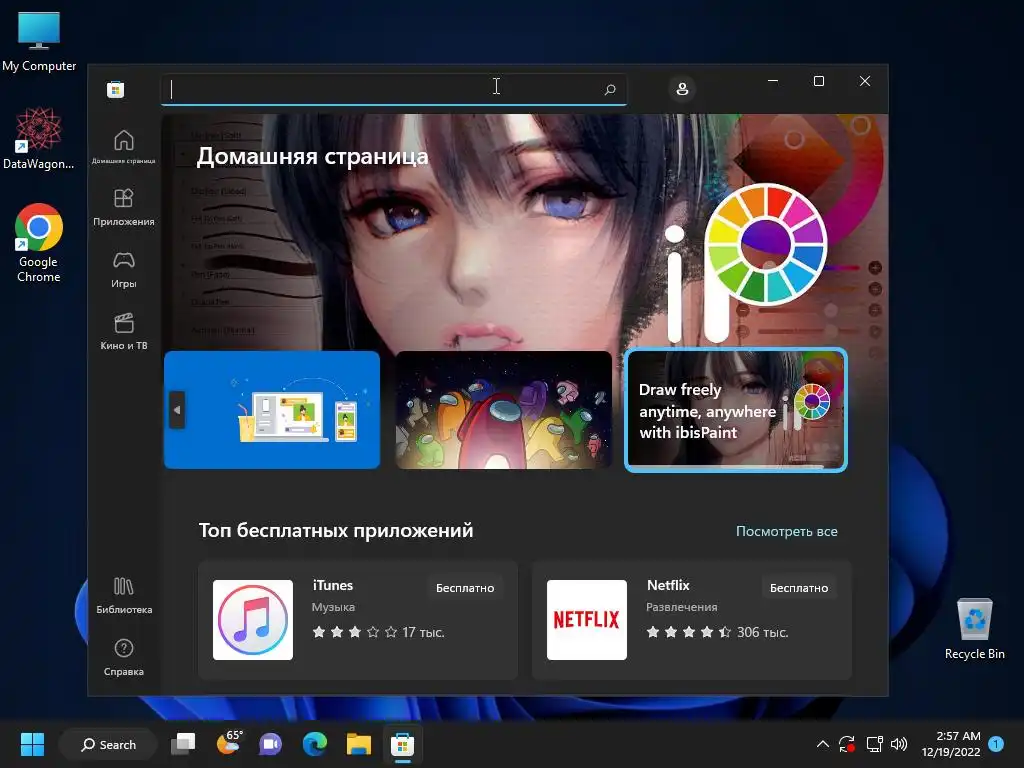Click Netflix star rating 306 тыс.
Image resolution: width=1024 pixels, height=768 pixels.
coord(717,632)
